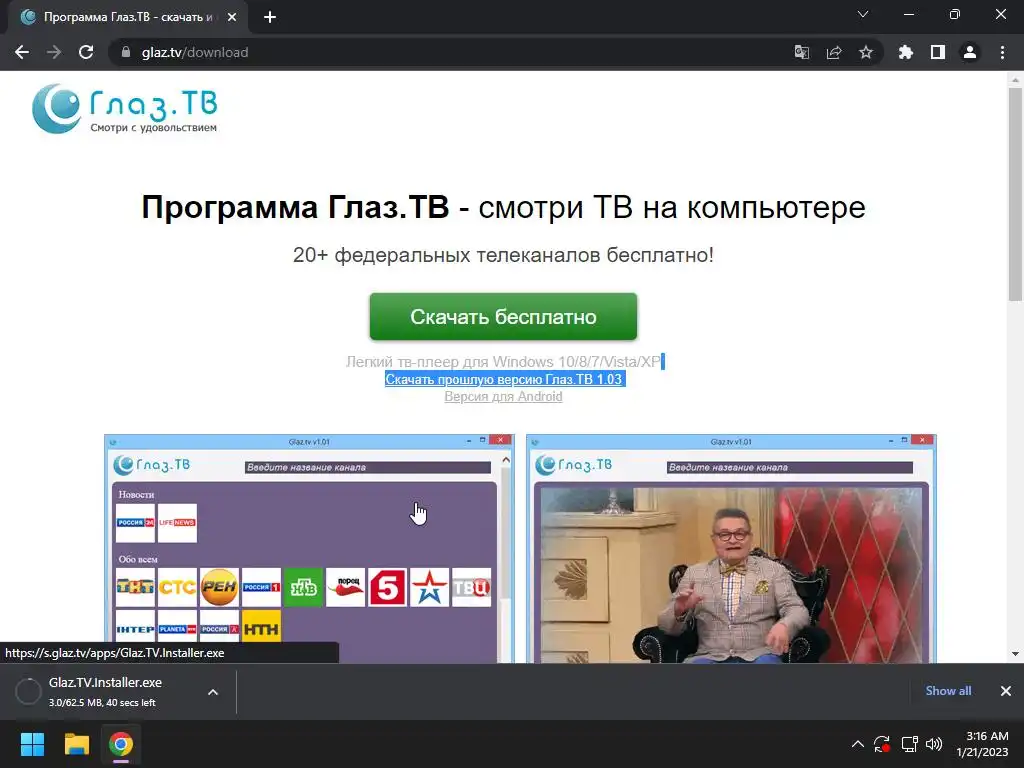Viewport: 1024px width, 768px height.
Task: Click the yellow НТН channel icon
Action: click(x=261, y=628)
